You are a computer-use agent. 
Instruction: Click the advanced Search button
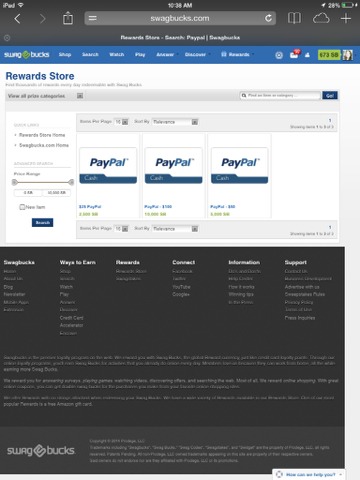tap(42, 222)
